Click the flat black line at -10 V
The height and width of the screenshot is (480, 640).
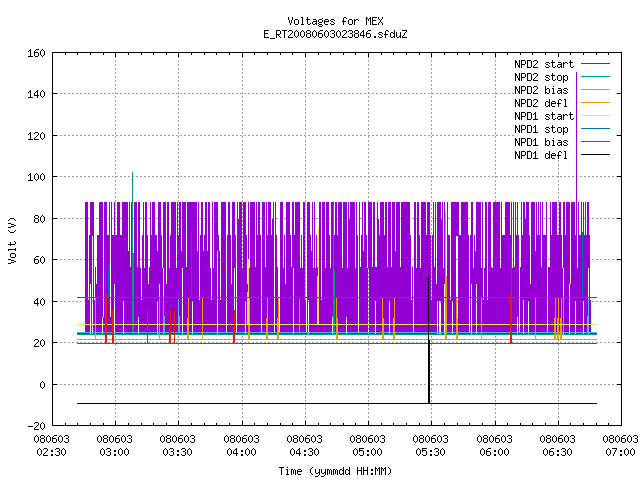point(337,404)
